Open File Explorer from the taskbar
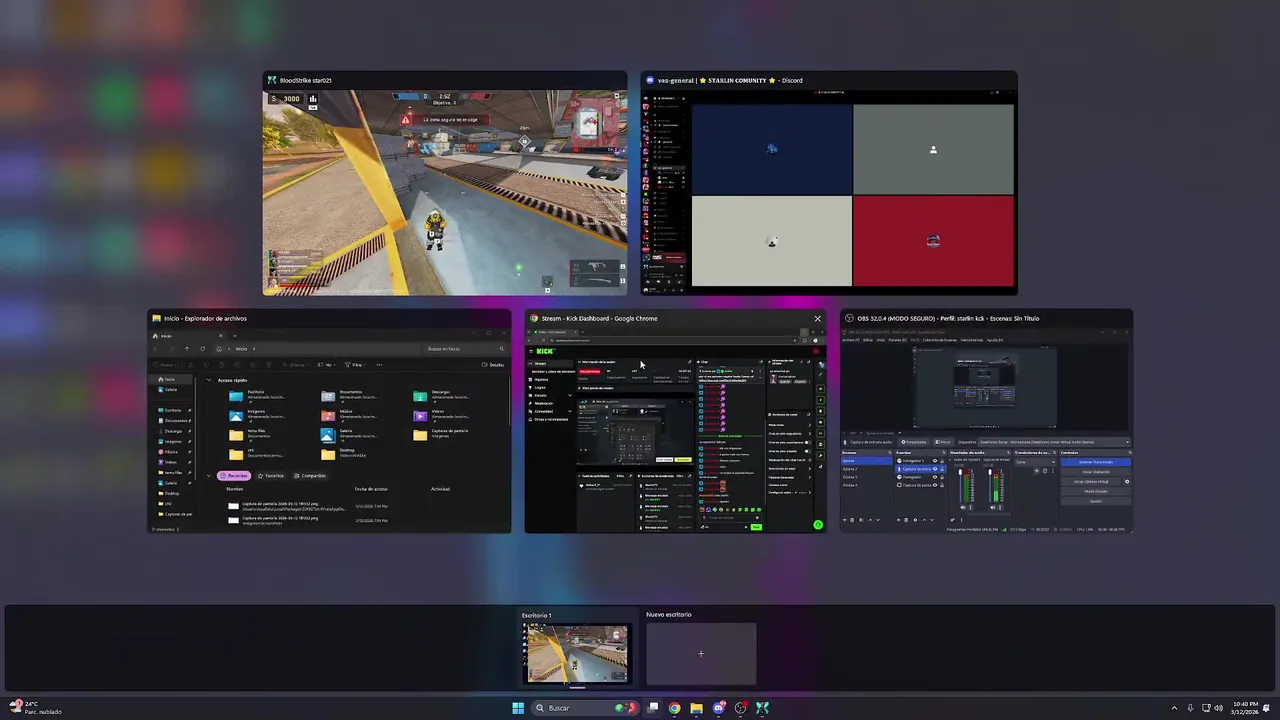 point(697,708)
